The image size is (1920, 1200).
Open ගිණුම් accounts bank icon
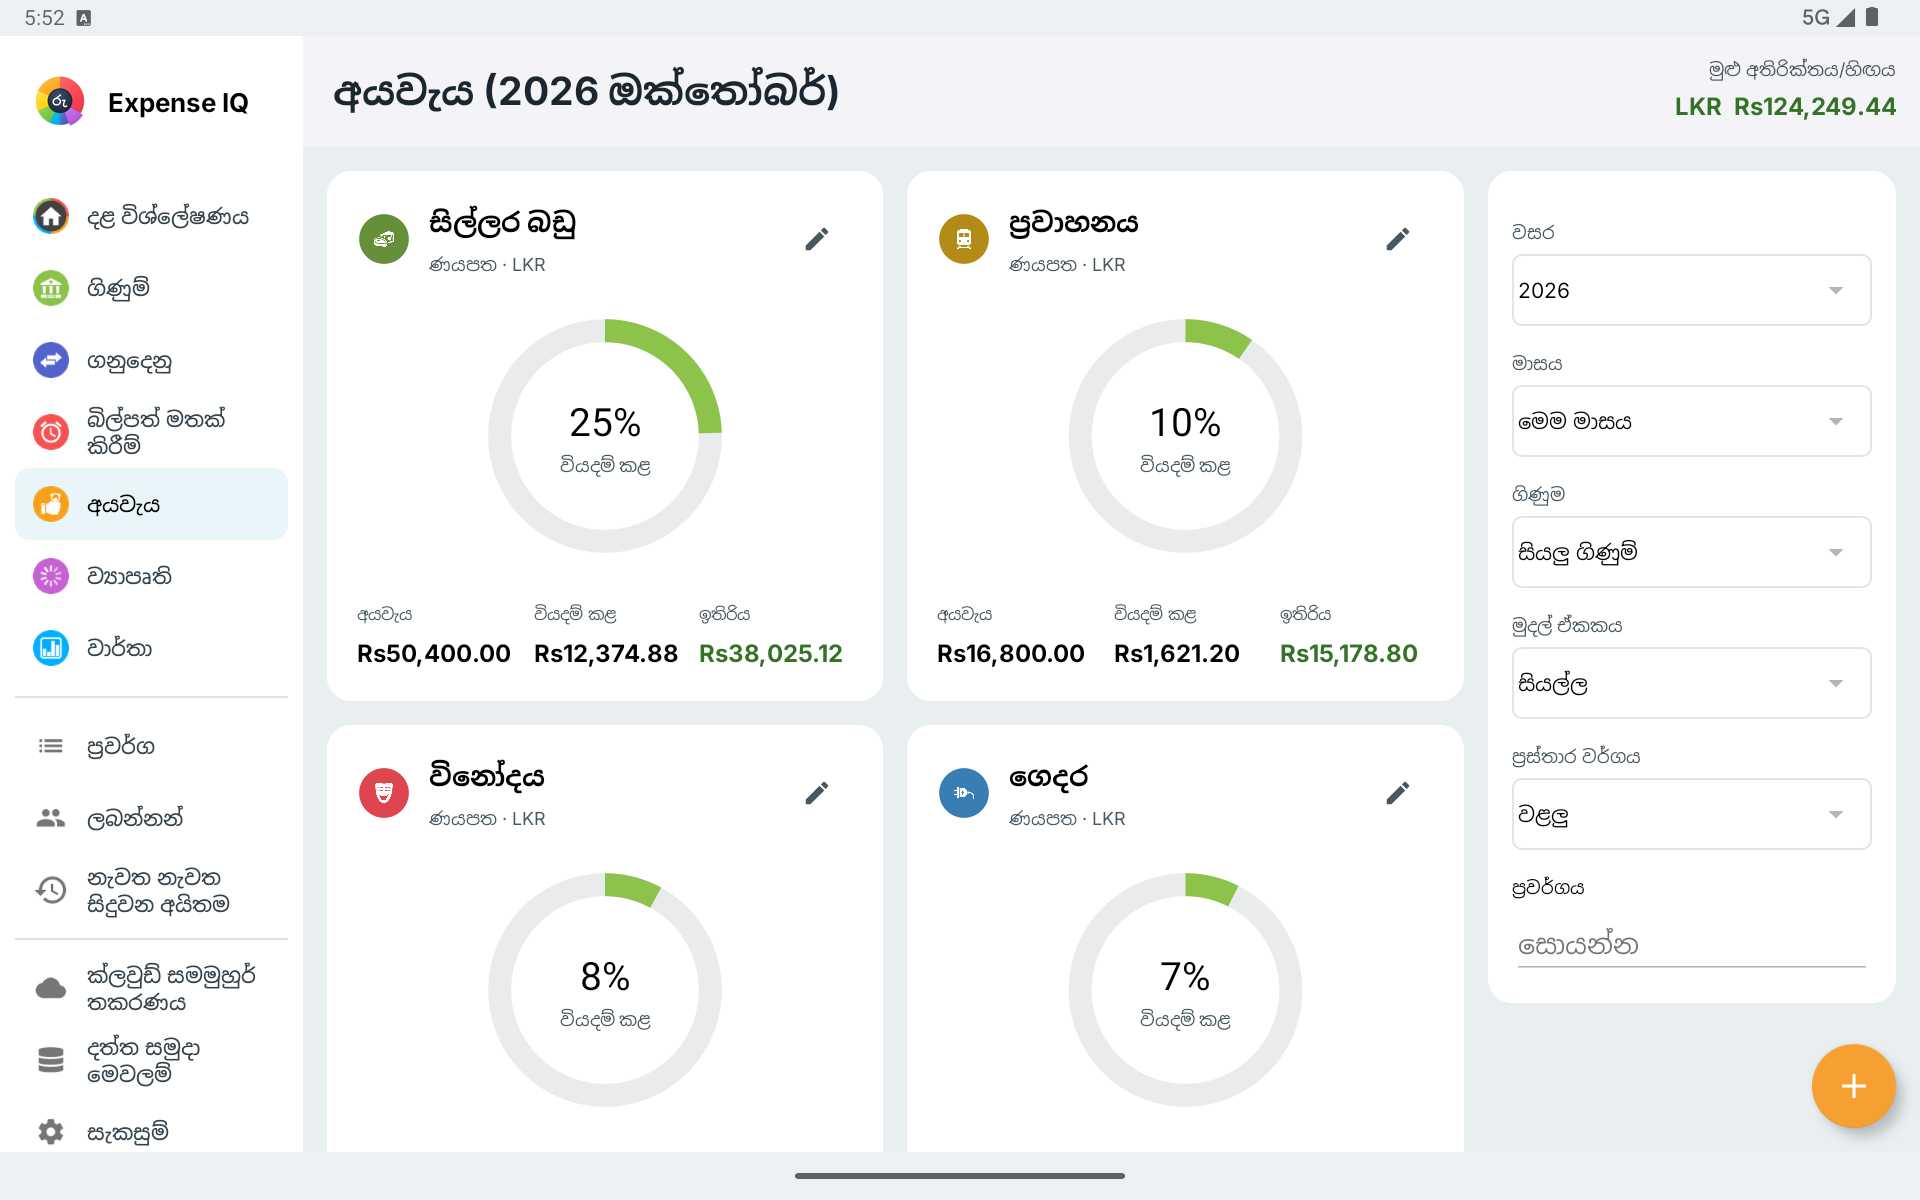click(x=51, y=288)
